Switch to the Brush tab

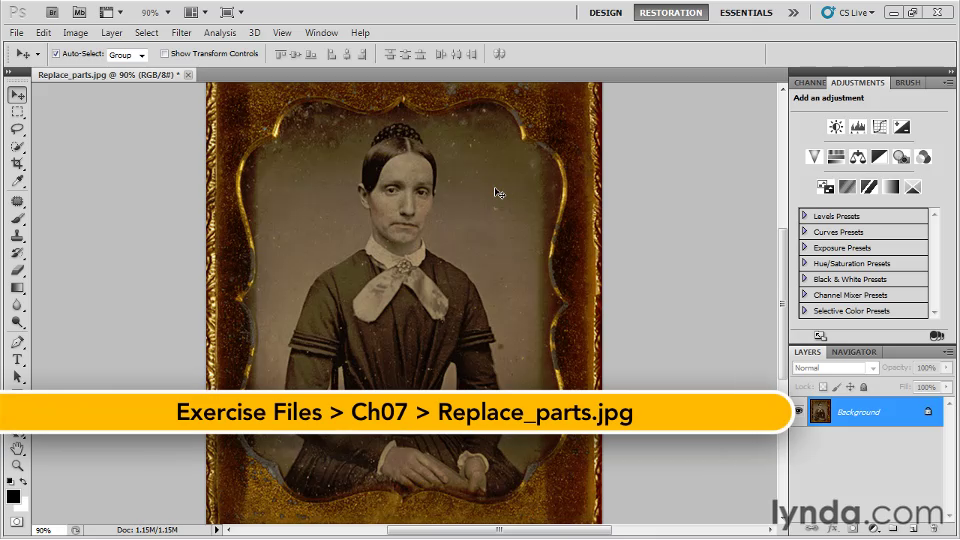pyautogui.click(x=907, y=83)
